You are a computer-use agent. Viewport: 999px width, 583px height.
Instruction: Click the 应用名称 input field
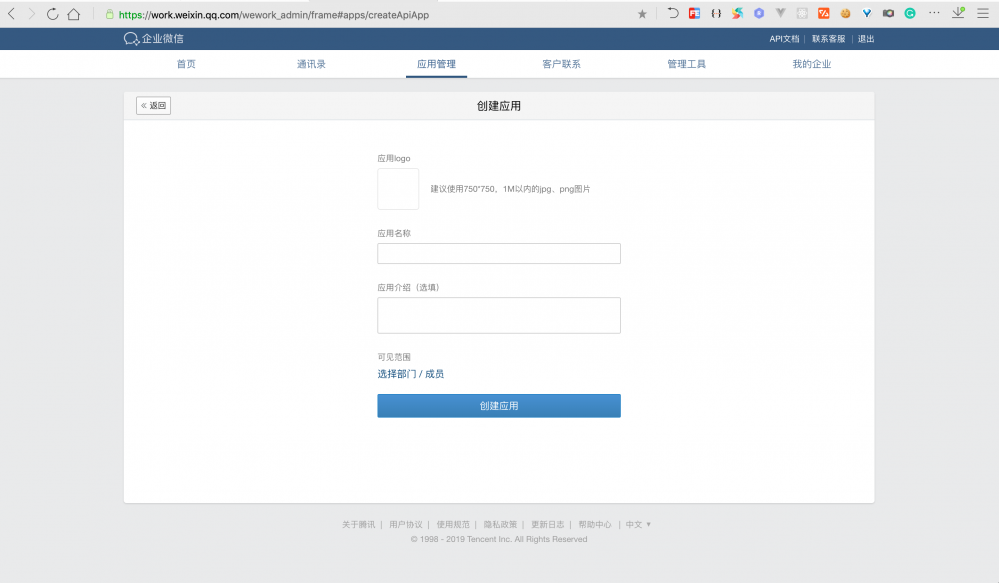point(498,253)
